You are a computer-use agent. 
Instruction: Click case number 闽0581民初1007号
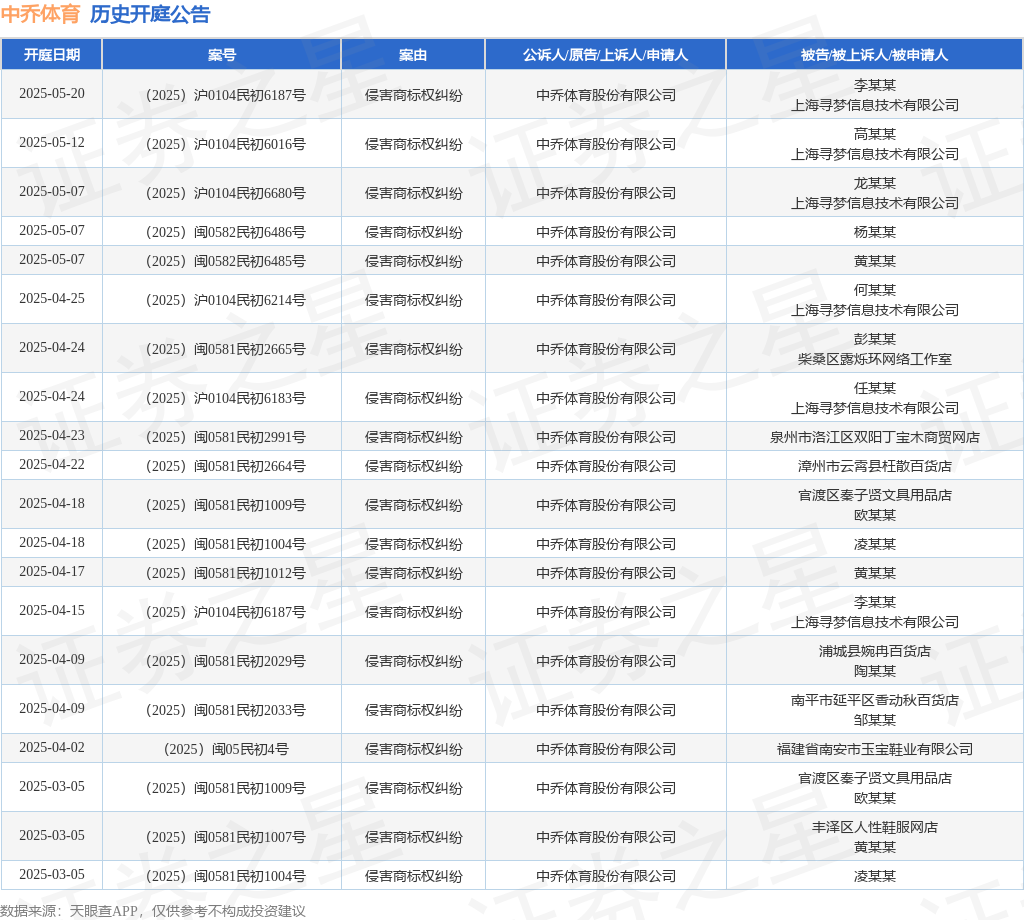click(225, 837)
